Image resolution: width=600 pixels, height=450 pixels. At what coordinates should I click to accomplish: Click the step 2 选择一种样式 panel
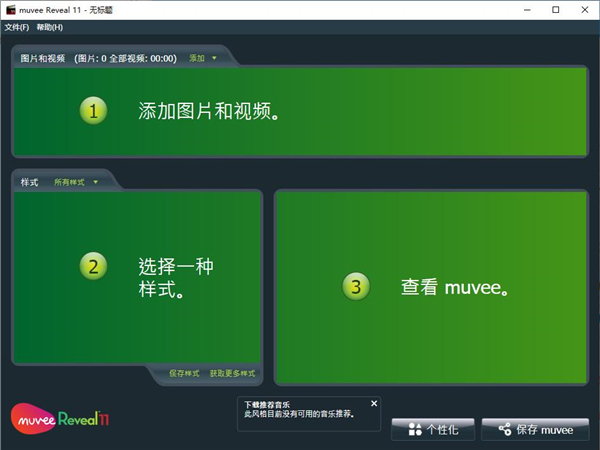pos(137,277)
